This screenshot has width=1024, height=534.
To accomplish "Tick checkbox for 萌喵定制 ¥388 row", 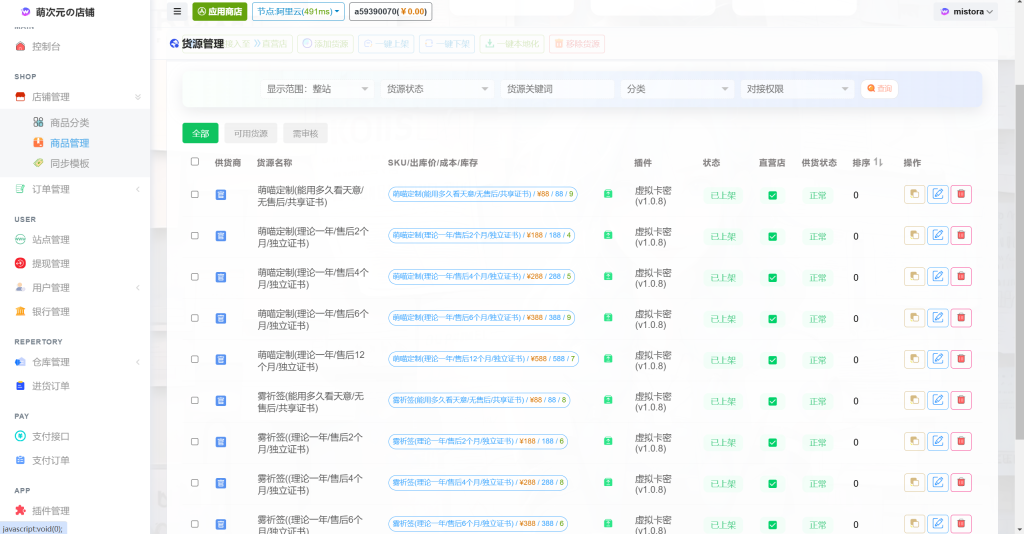I will point(195,318).
